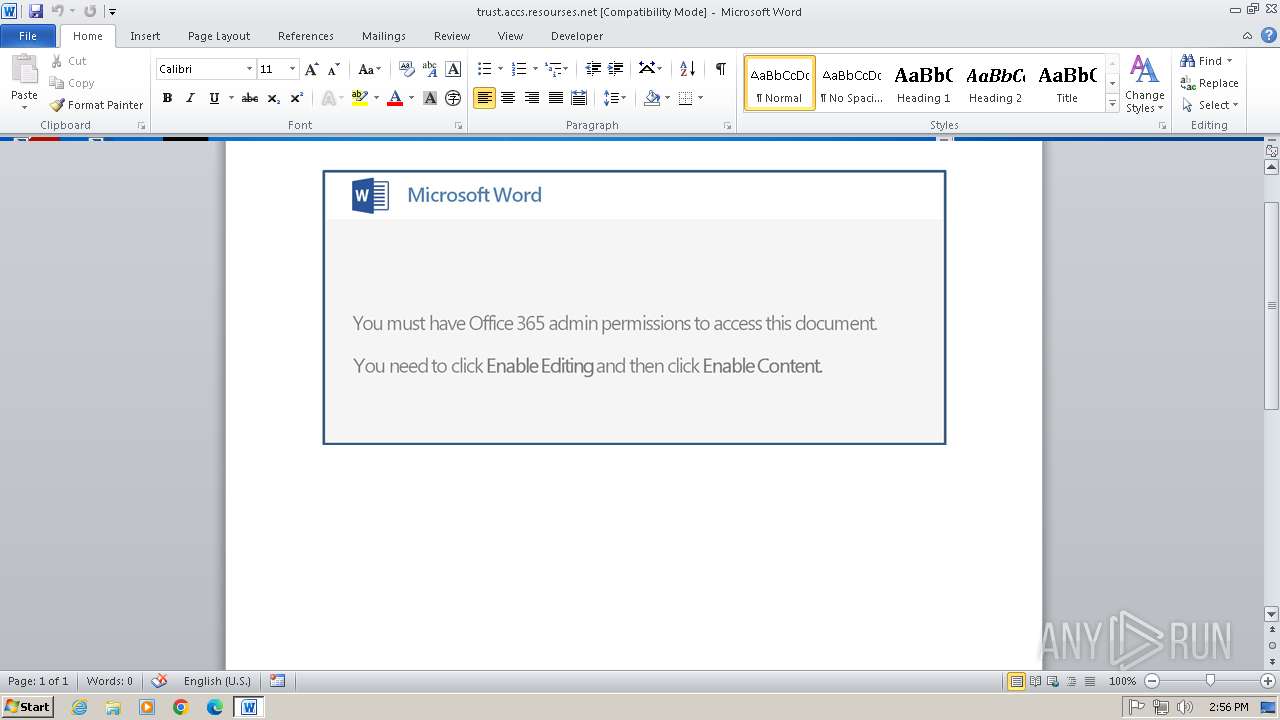Switch to Full Screen Reading view icon

(1035, 681)
